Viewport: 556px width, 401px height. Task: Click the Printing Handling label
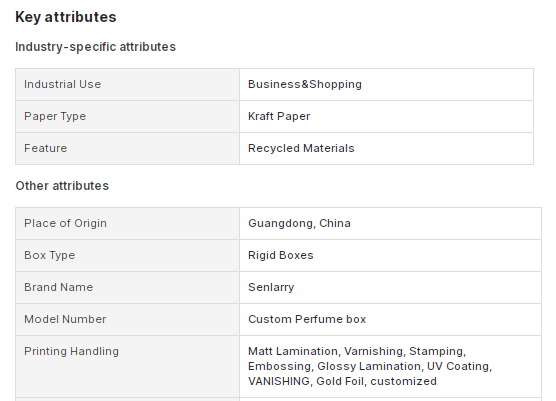coord(71,351)
